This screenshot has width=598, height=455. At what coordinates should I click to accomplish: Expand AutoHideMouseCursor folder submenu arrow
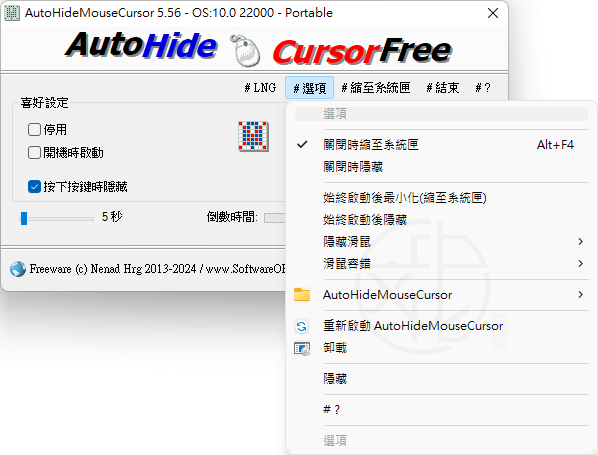tap(580, 294)
